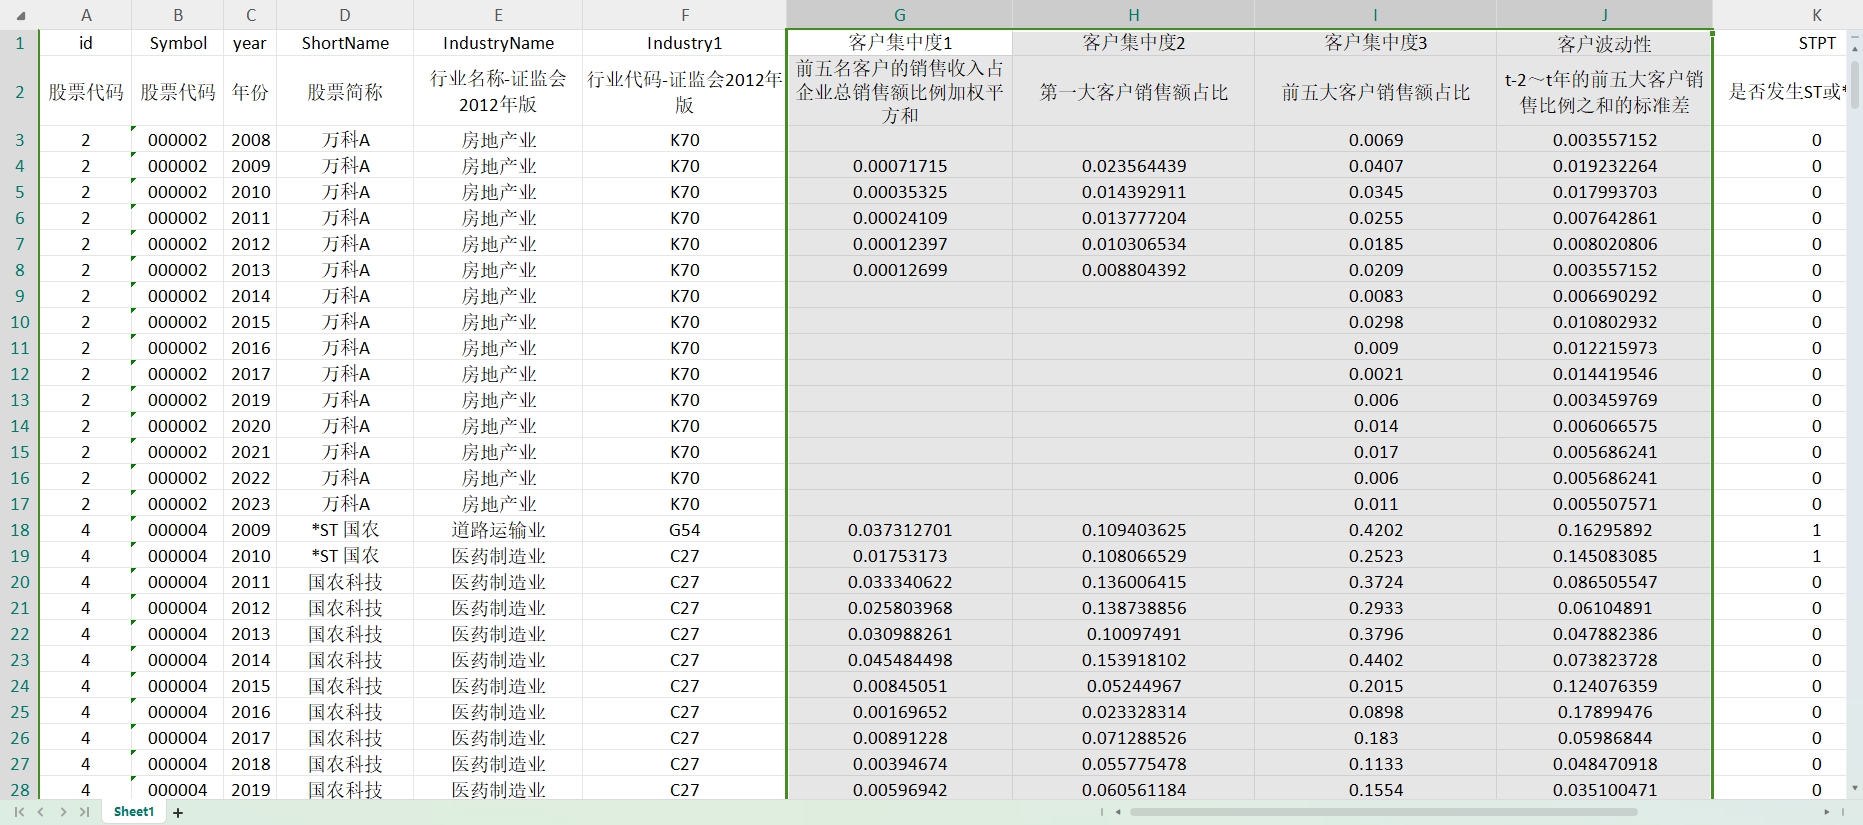Click the cell with value 0.037312701
Viewport: 1863px width, 825px height.
(x=900, y=530)
